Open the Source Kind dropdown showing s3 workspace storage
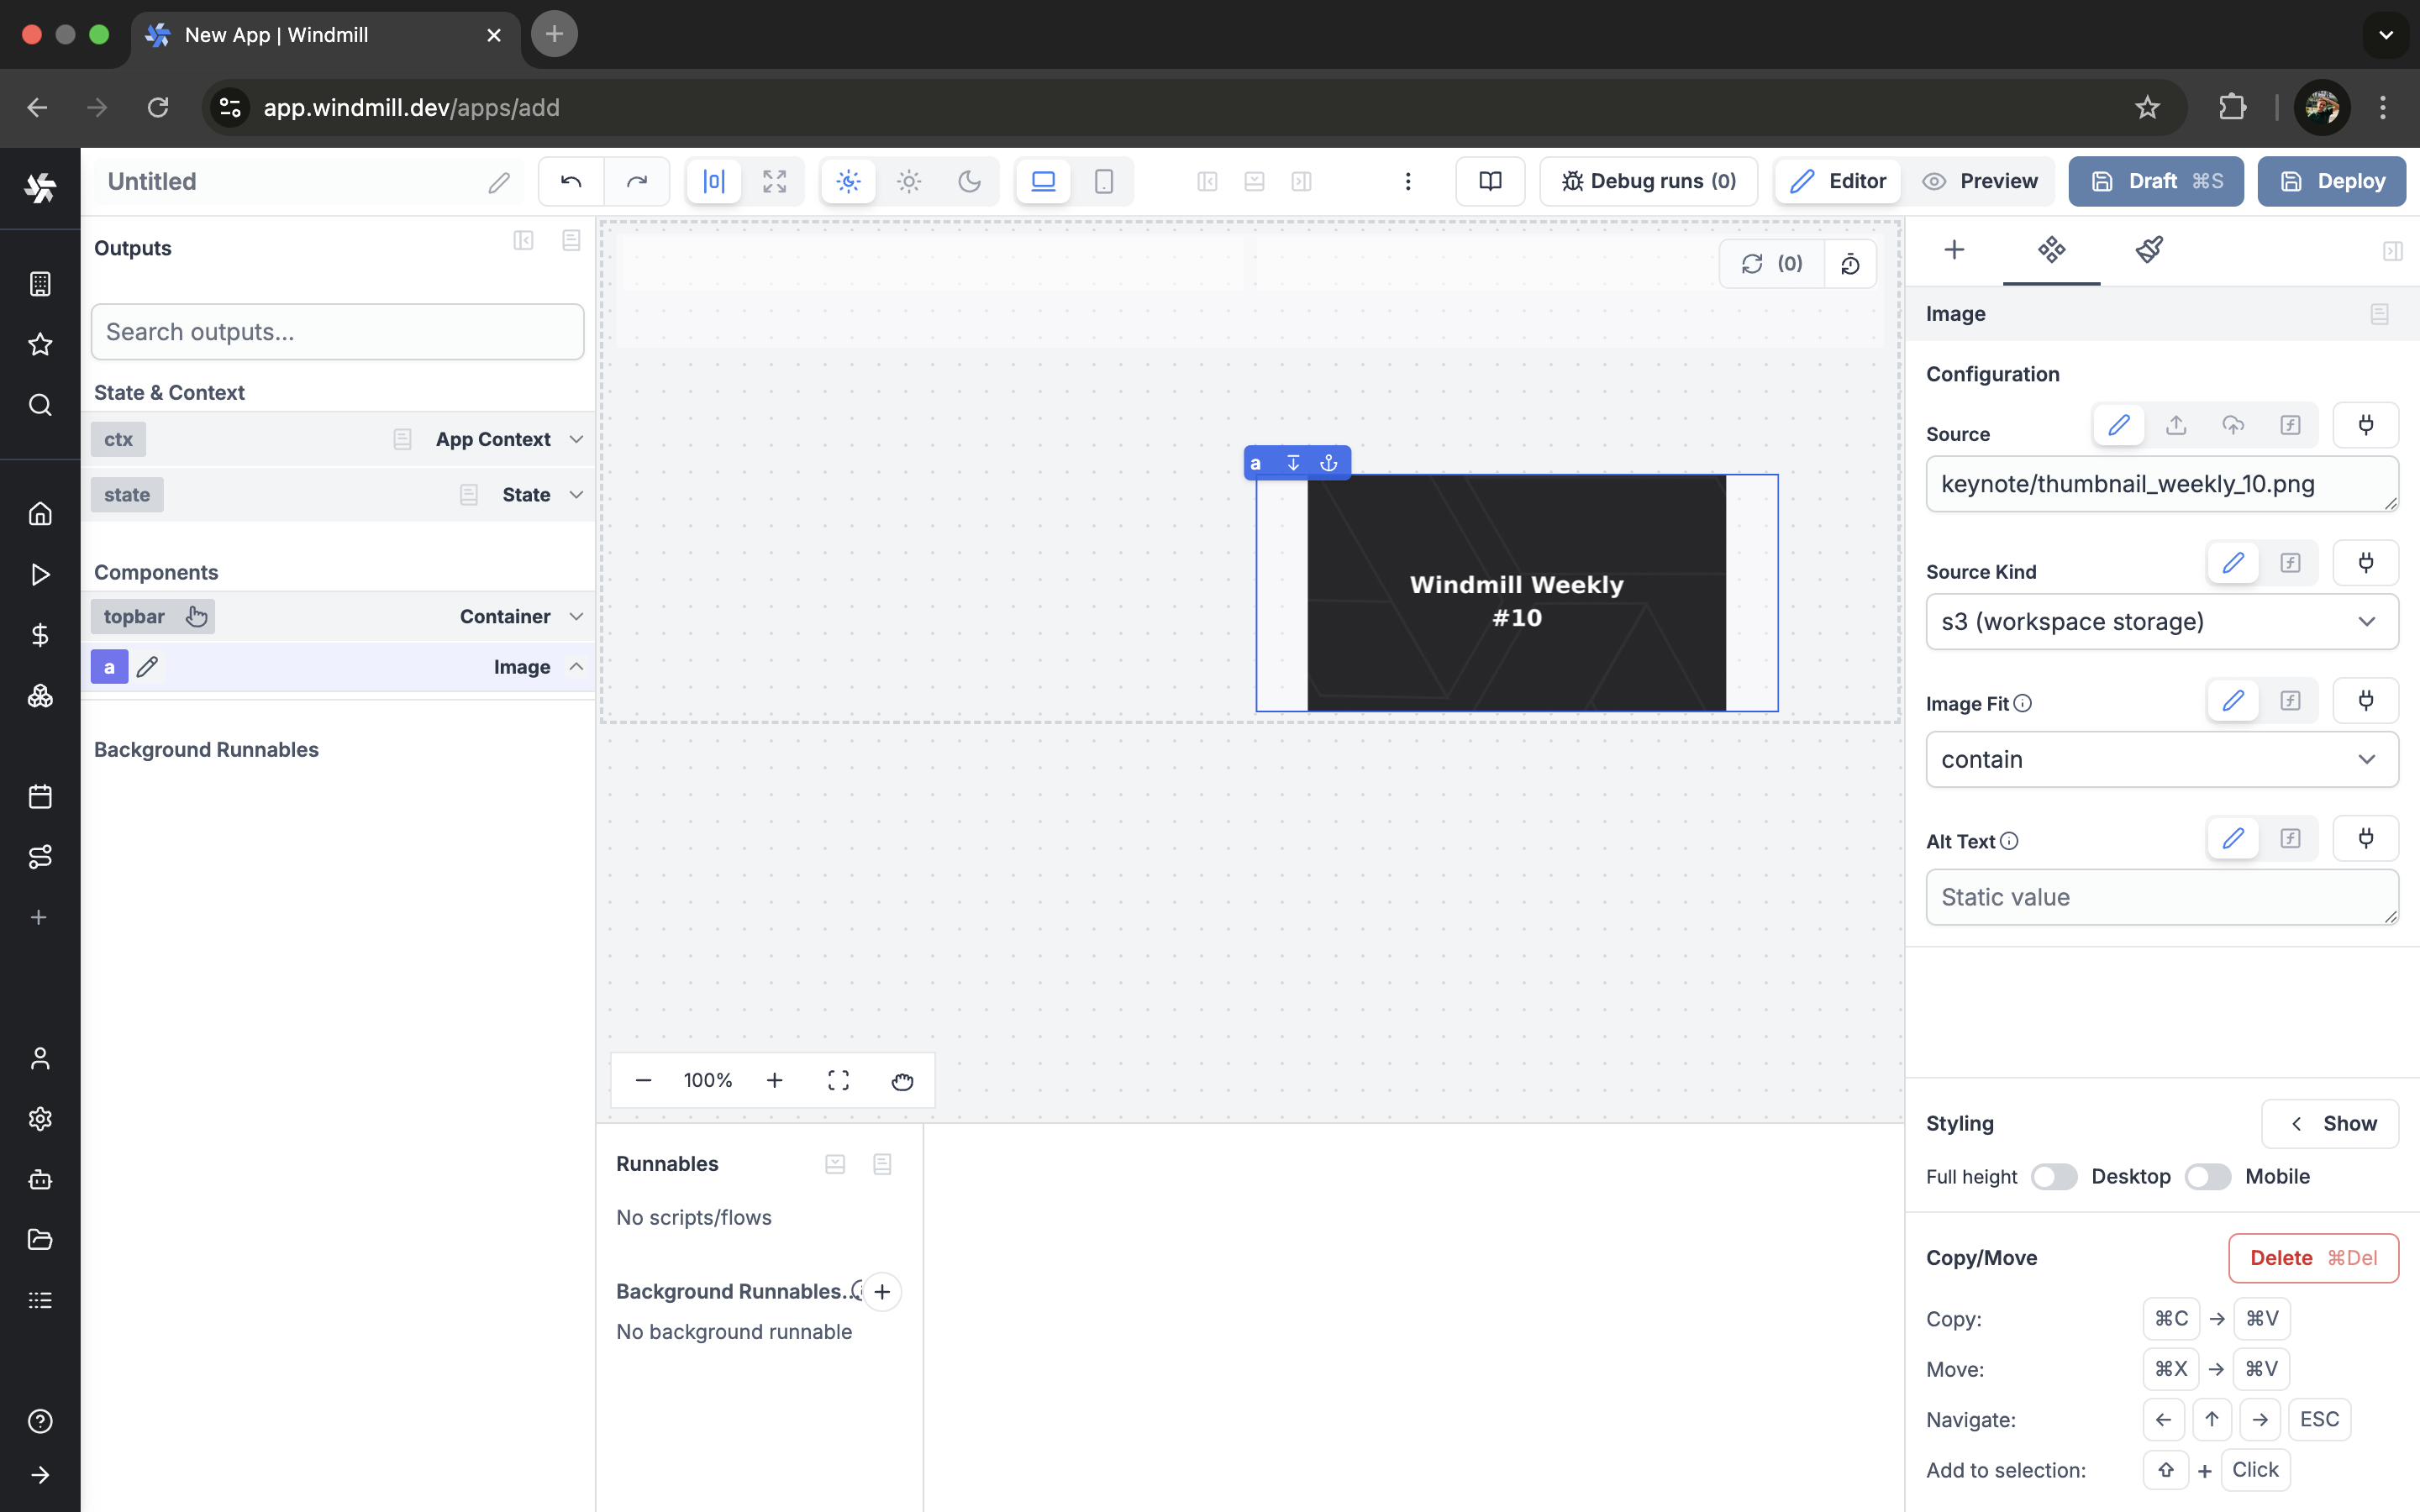The image size is (2420, 1512). [x=2161, y=621]
